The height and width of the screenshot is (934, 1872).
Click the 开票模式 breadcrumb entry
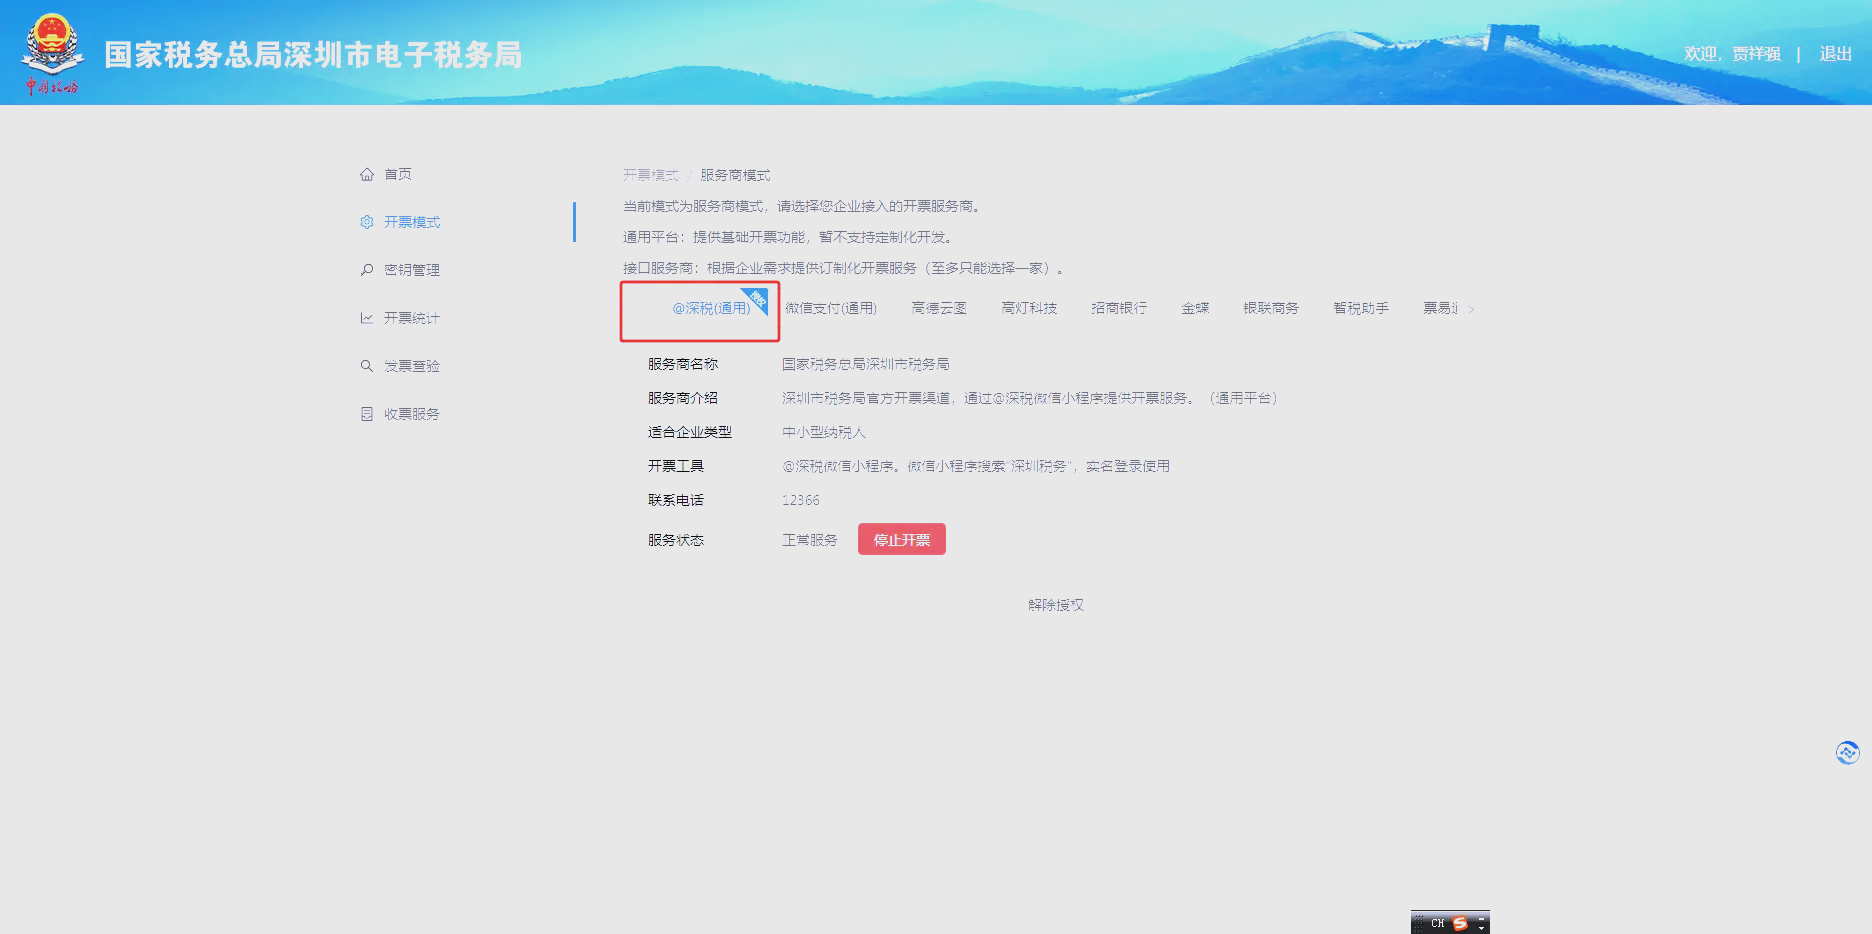(x=650, y=174)
